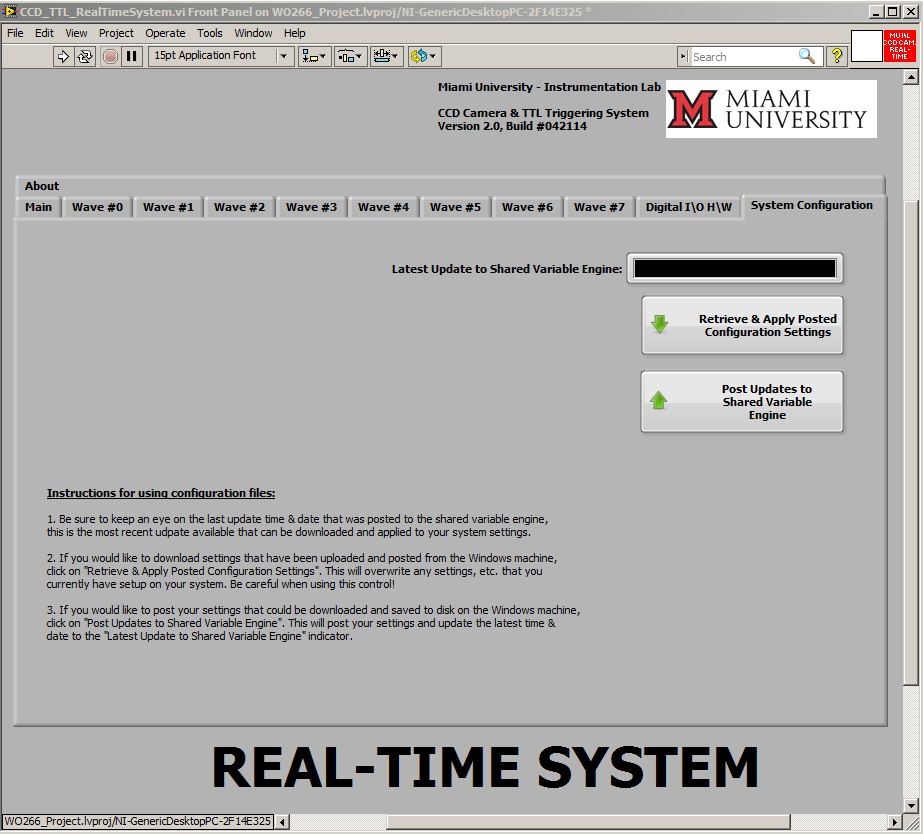Click Retrieve & Apply Posted Configuration Settings
Image resolution: width=923 pixels, height=834 pixels.
[742, 325]
